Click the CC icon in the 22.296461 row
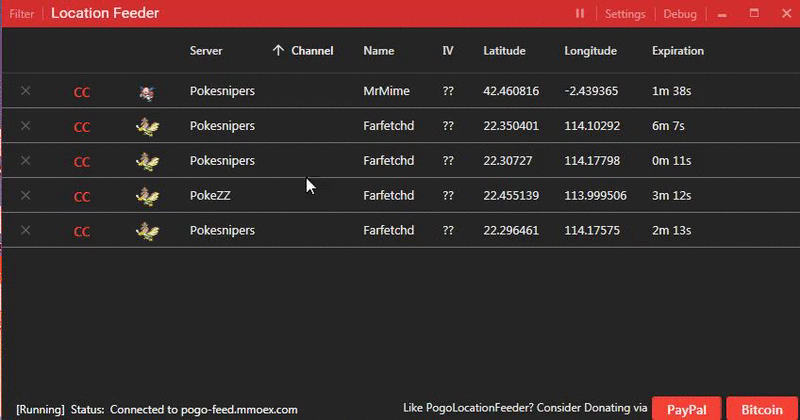The image size is (800, 420). (x=82, y=232)
